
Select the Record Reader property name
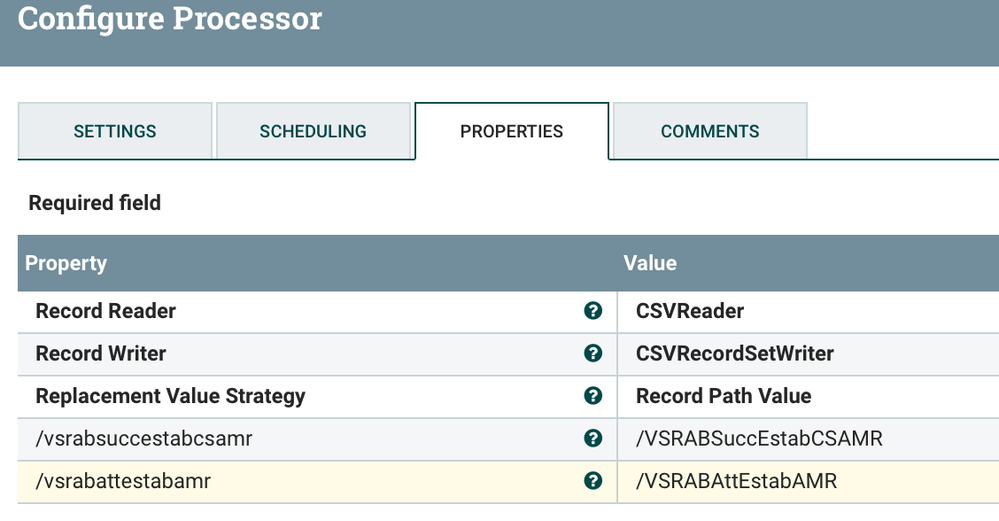(x=106, y=311)
